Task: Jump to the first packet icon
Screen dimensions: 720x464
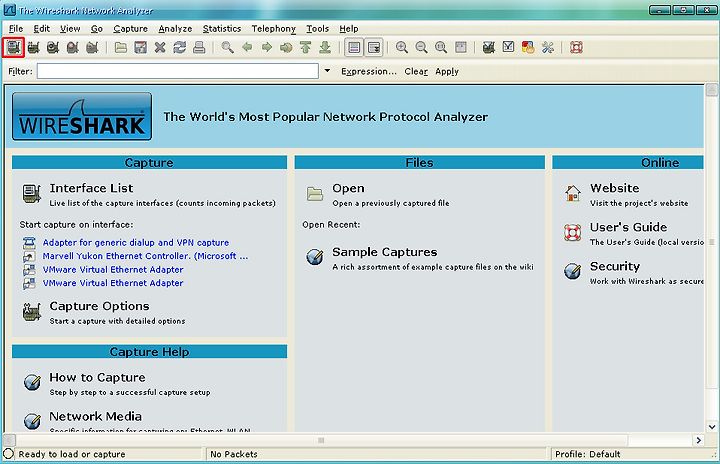Action: point(305,47)
